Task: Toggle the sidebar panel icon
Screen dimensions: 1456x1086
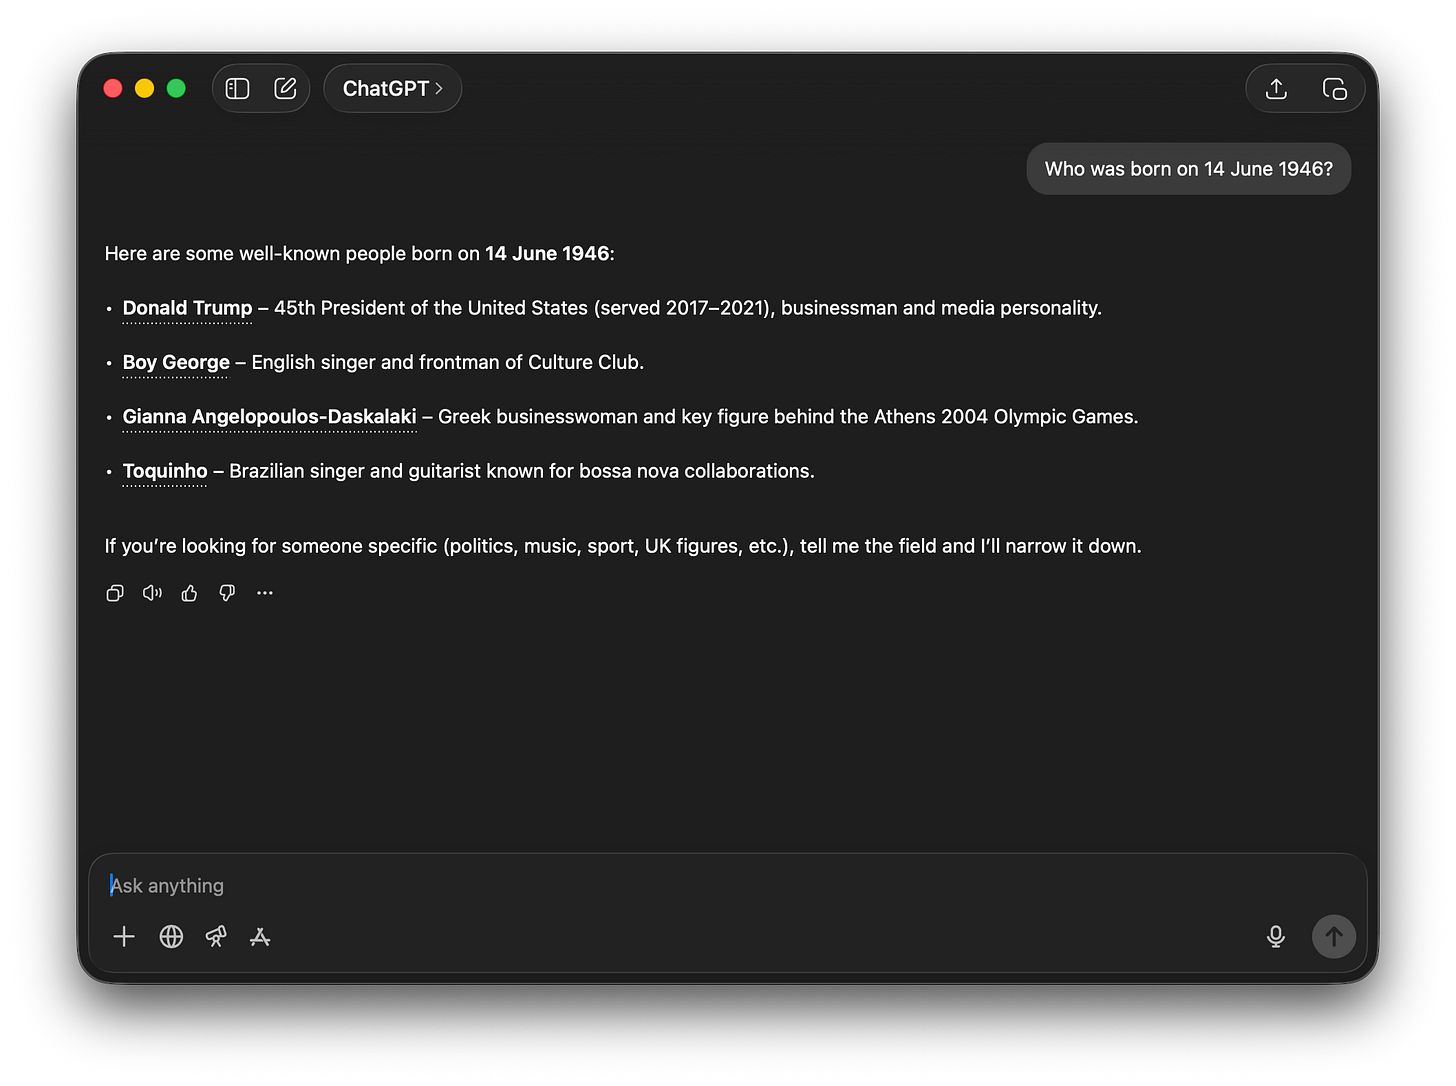Action: (237, 89)
